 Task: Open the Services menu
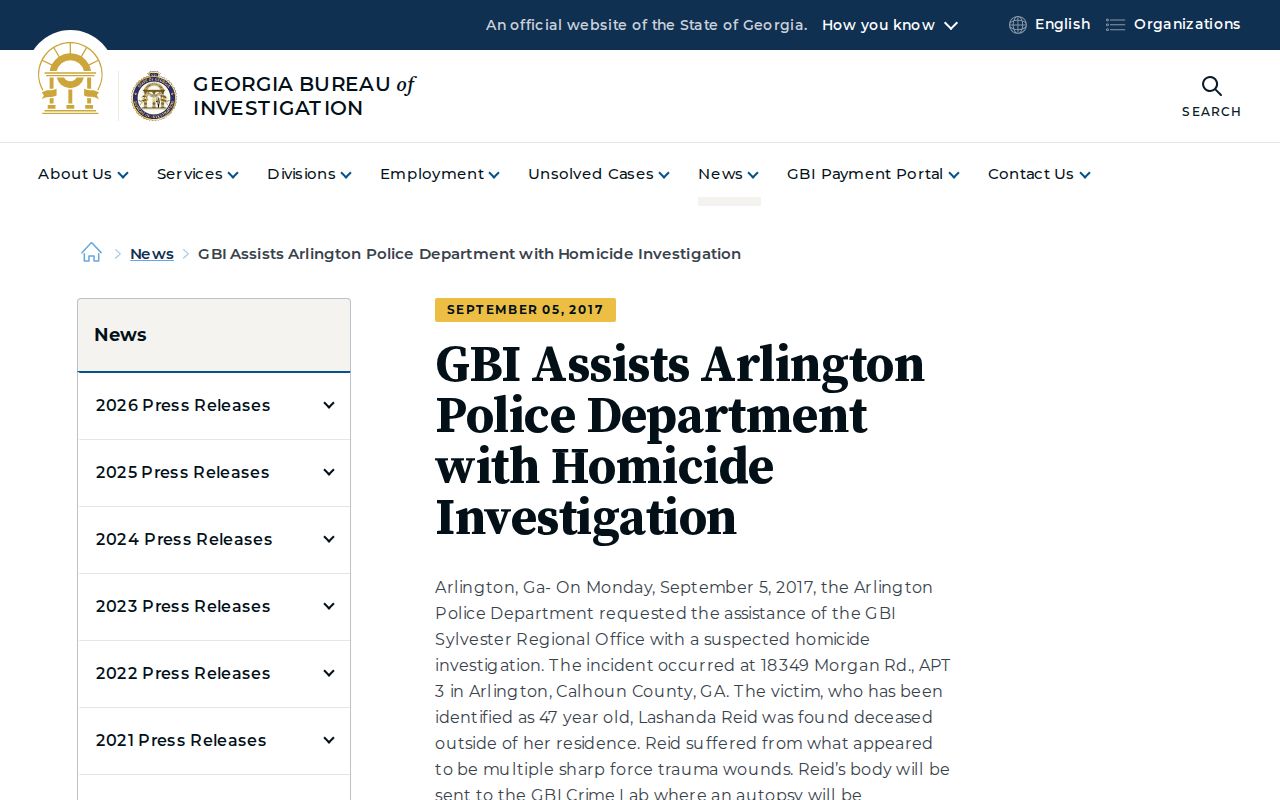tap(198, 174)
